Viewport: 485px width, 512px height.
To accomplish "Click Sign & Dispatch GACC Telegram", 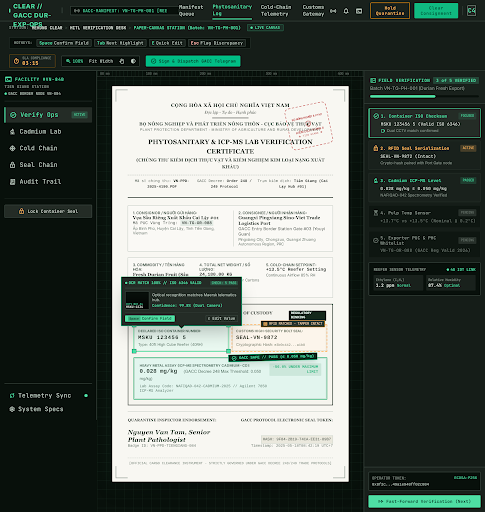I will pos(193,61).
